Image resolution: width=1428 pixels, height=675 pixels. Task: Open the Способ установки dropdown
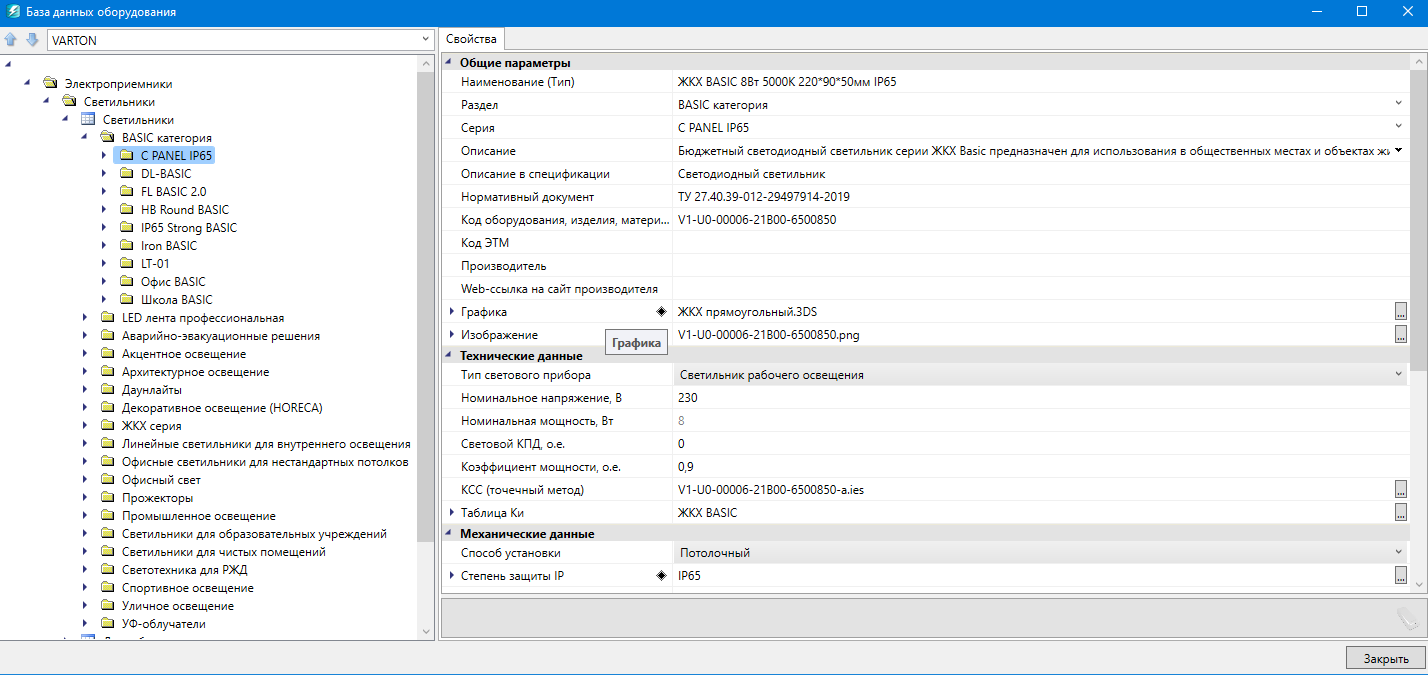point(1399,552)
